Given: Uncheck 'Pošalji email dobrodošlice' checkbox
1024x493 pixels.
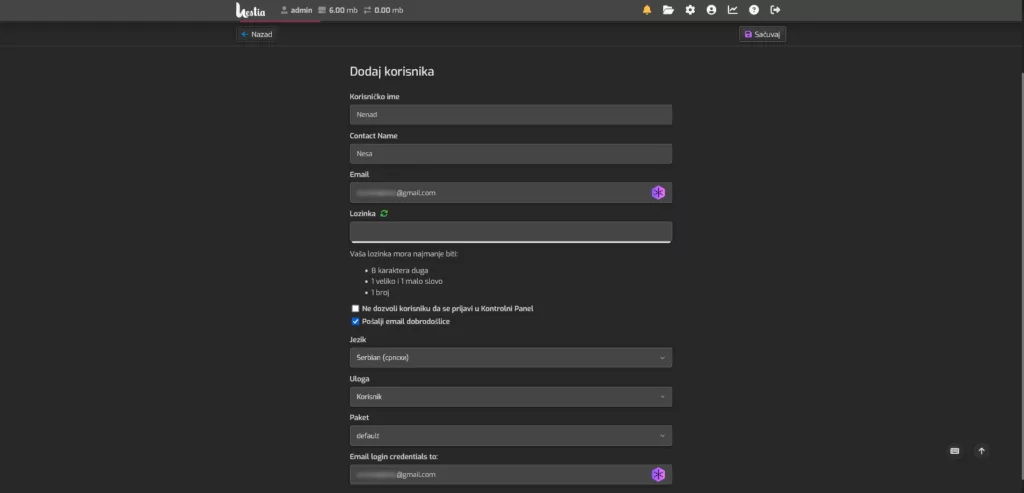Looking at the screenshot, I should pyautogui.click(x=355, y=321).
